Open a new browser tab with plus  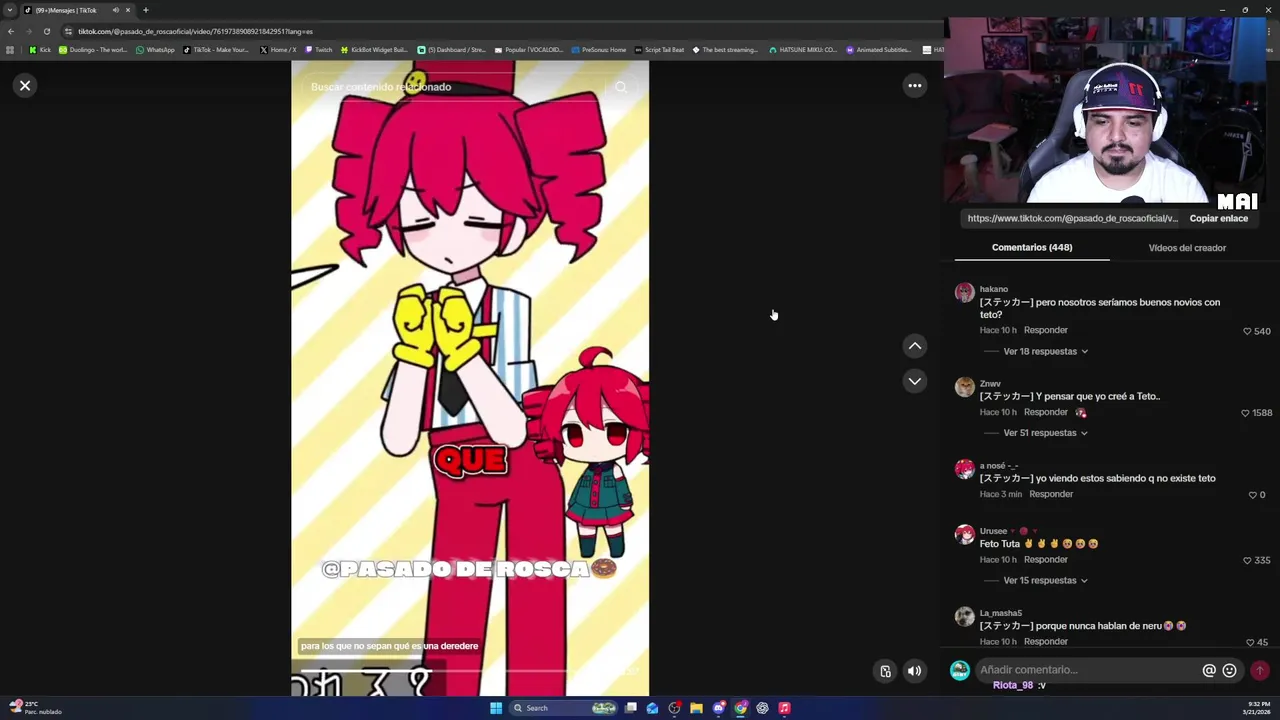[x=145, y=10]
